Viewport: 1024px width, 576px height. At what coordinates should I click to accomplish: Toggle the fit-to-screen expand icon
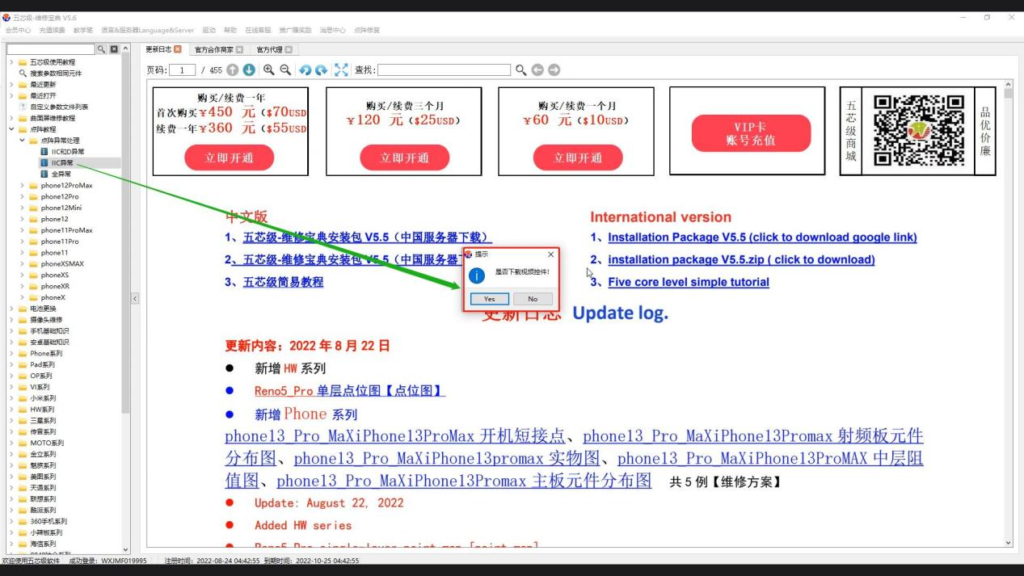click(x=342, y=70)
